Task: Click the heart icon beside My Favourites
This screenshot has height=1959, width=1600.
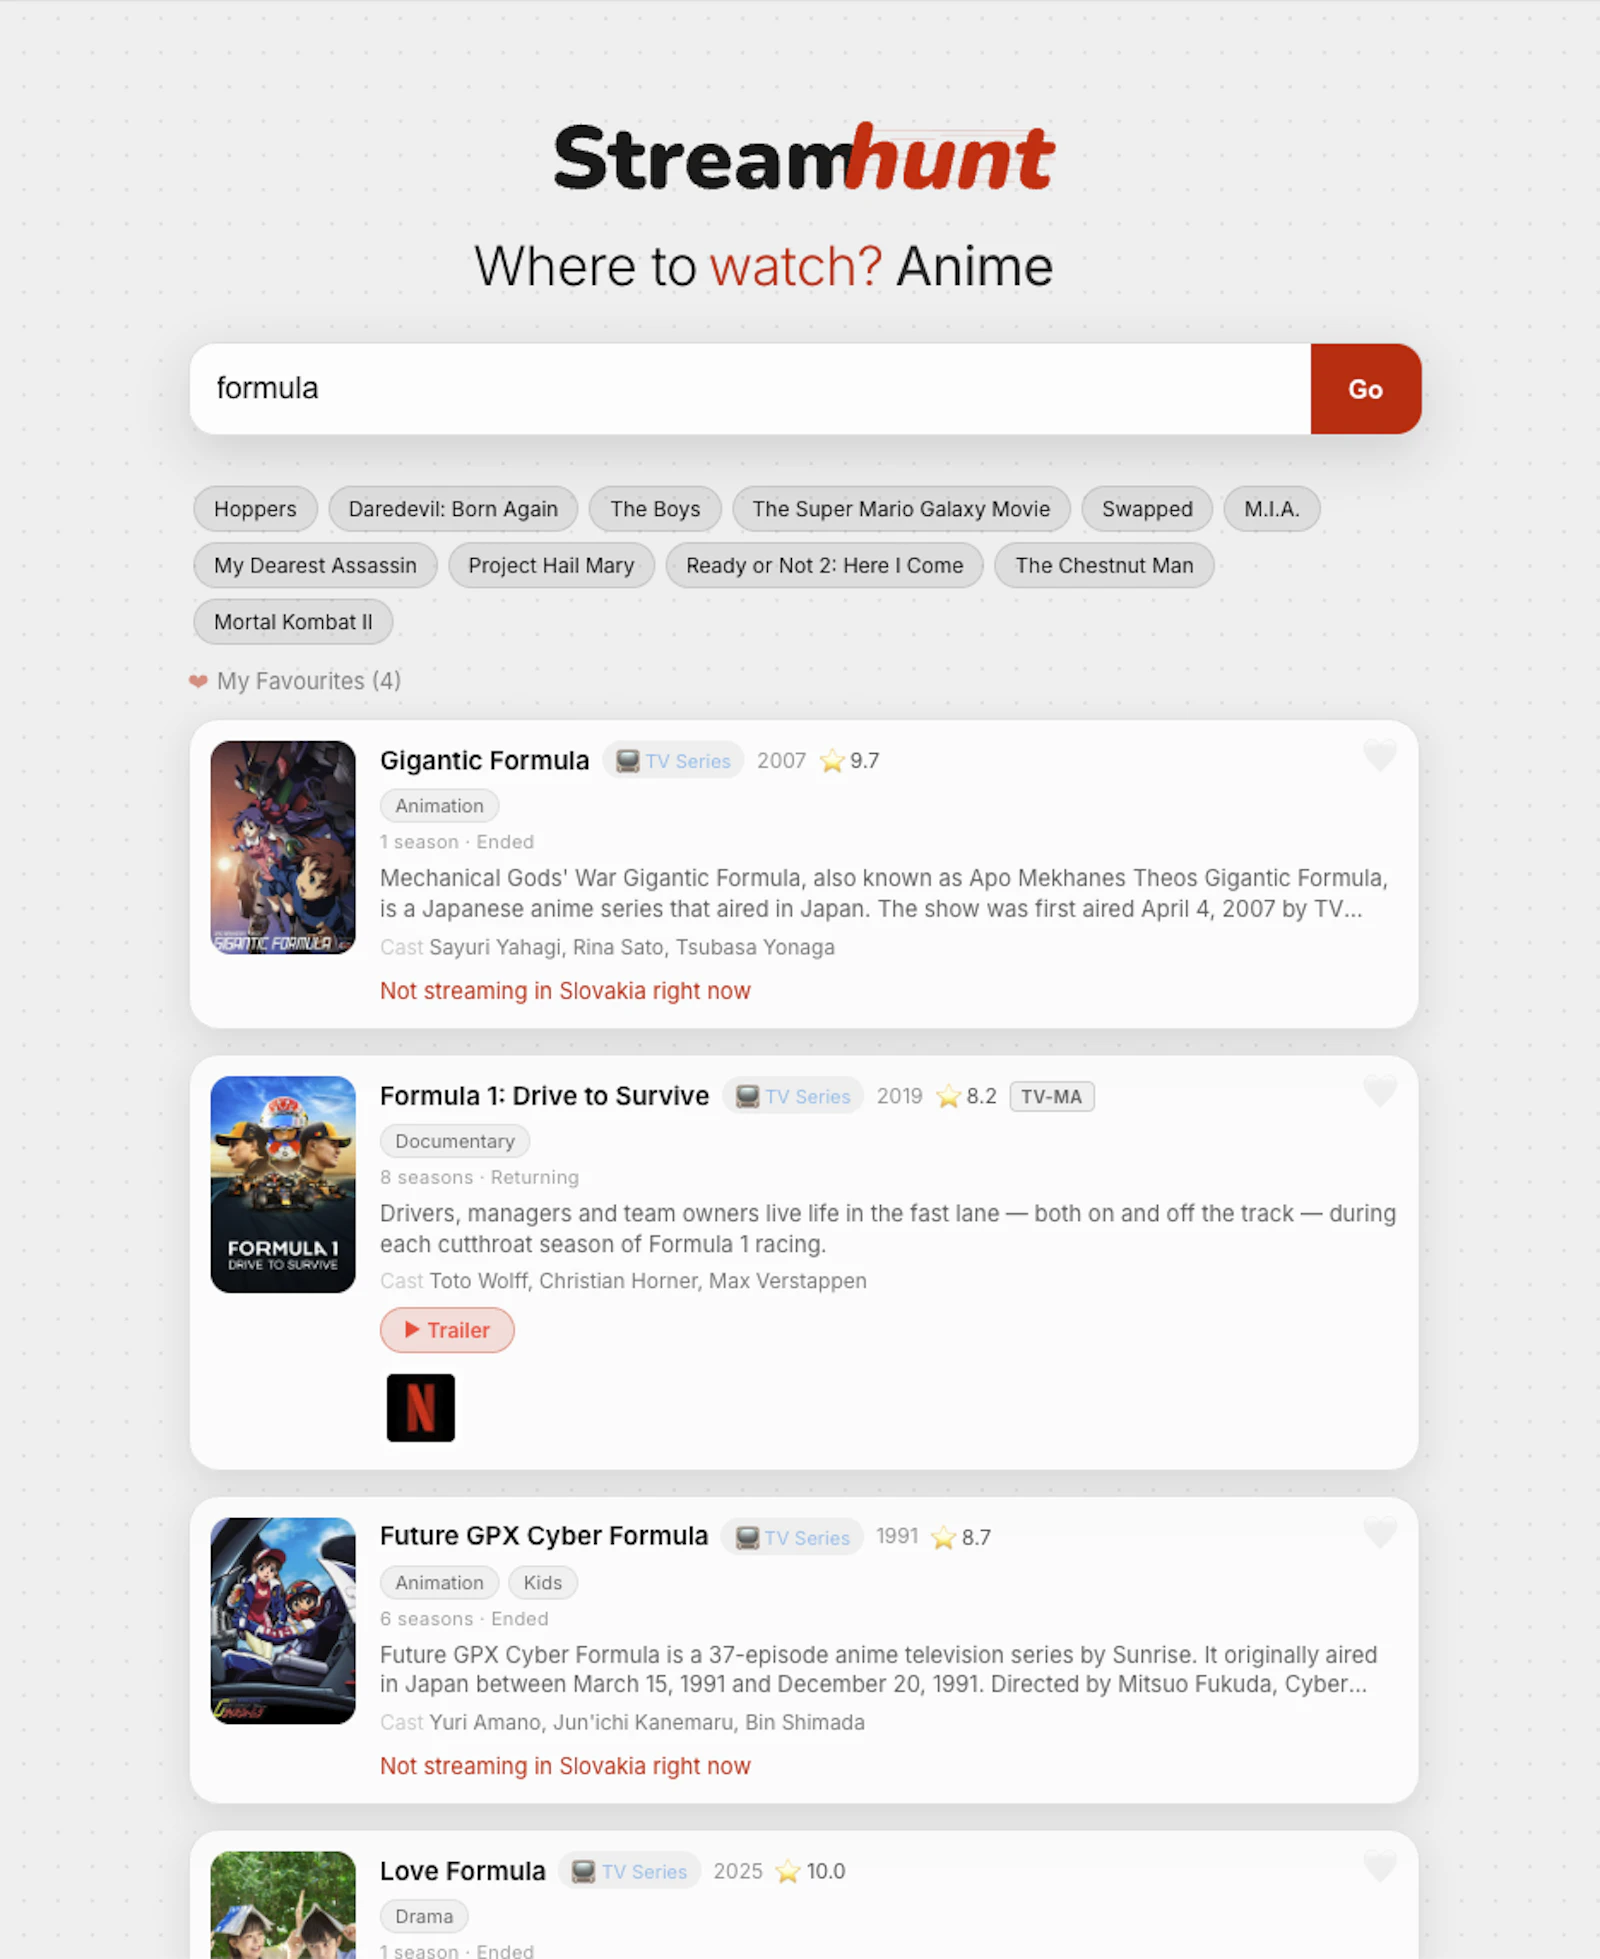Action: tap(198, 681)
